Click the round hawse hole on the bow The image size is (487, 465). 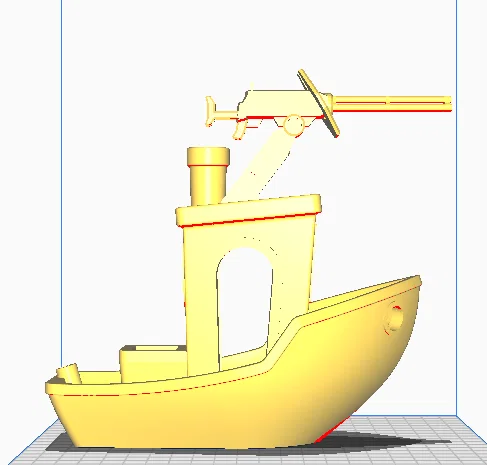pyautogui.click(x=394, y=319)
